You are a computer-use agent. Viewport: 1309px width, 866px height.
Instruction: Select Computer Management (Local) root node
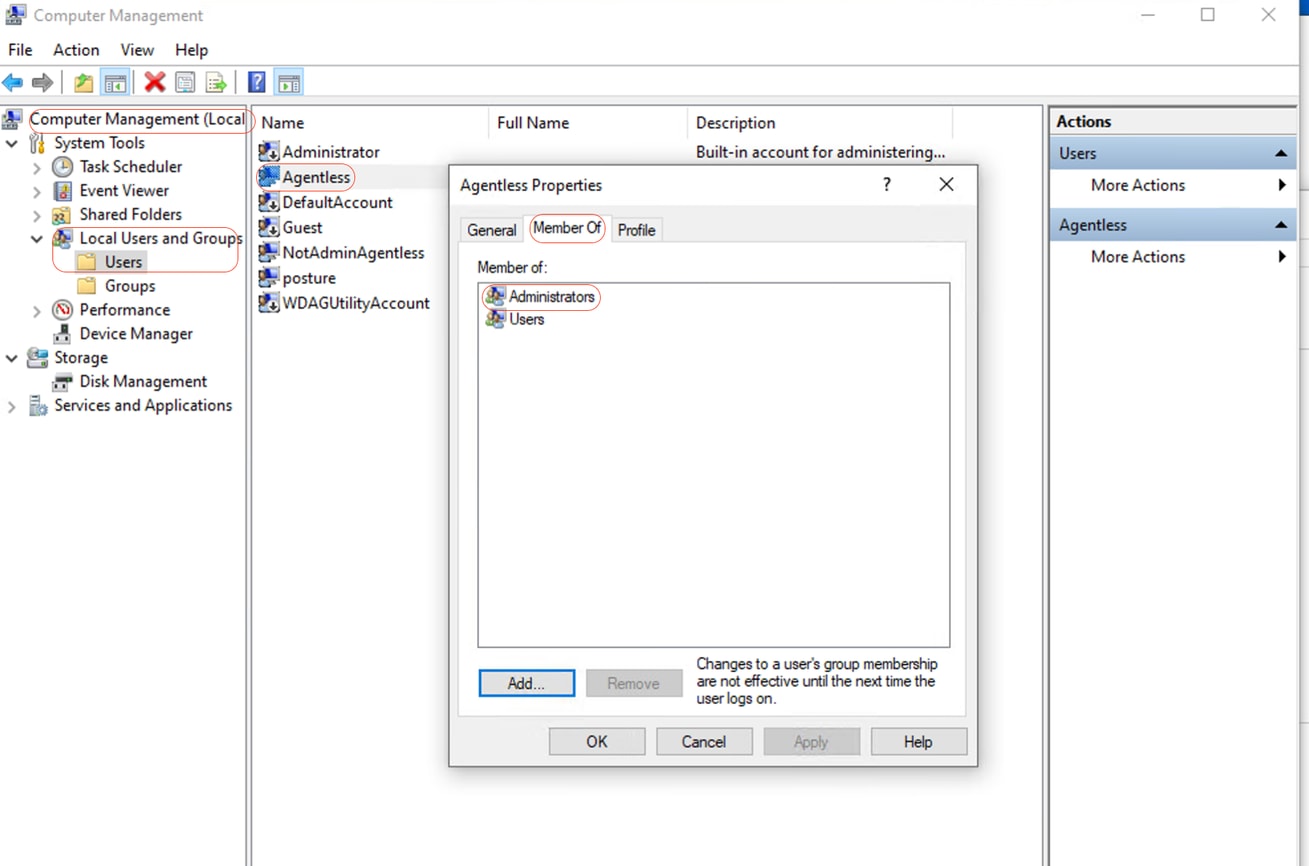(137, 119)
